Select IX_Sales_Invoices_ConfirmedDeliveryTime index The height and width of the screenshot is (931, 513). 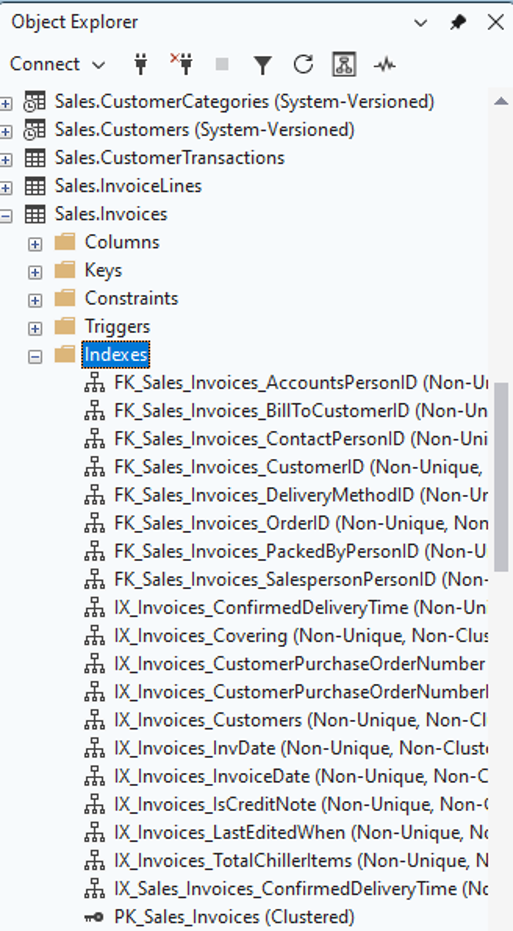tap(301, 889)
